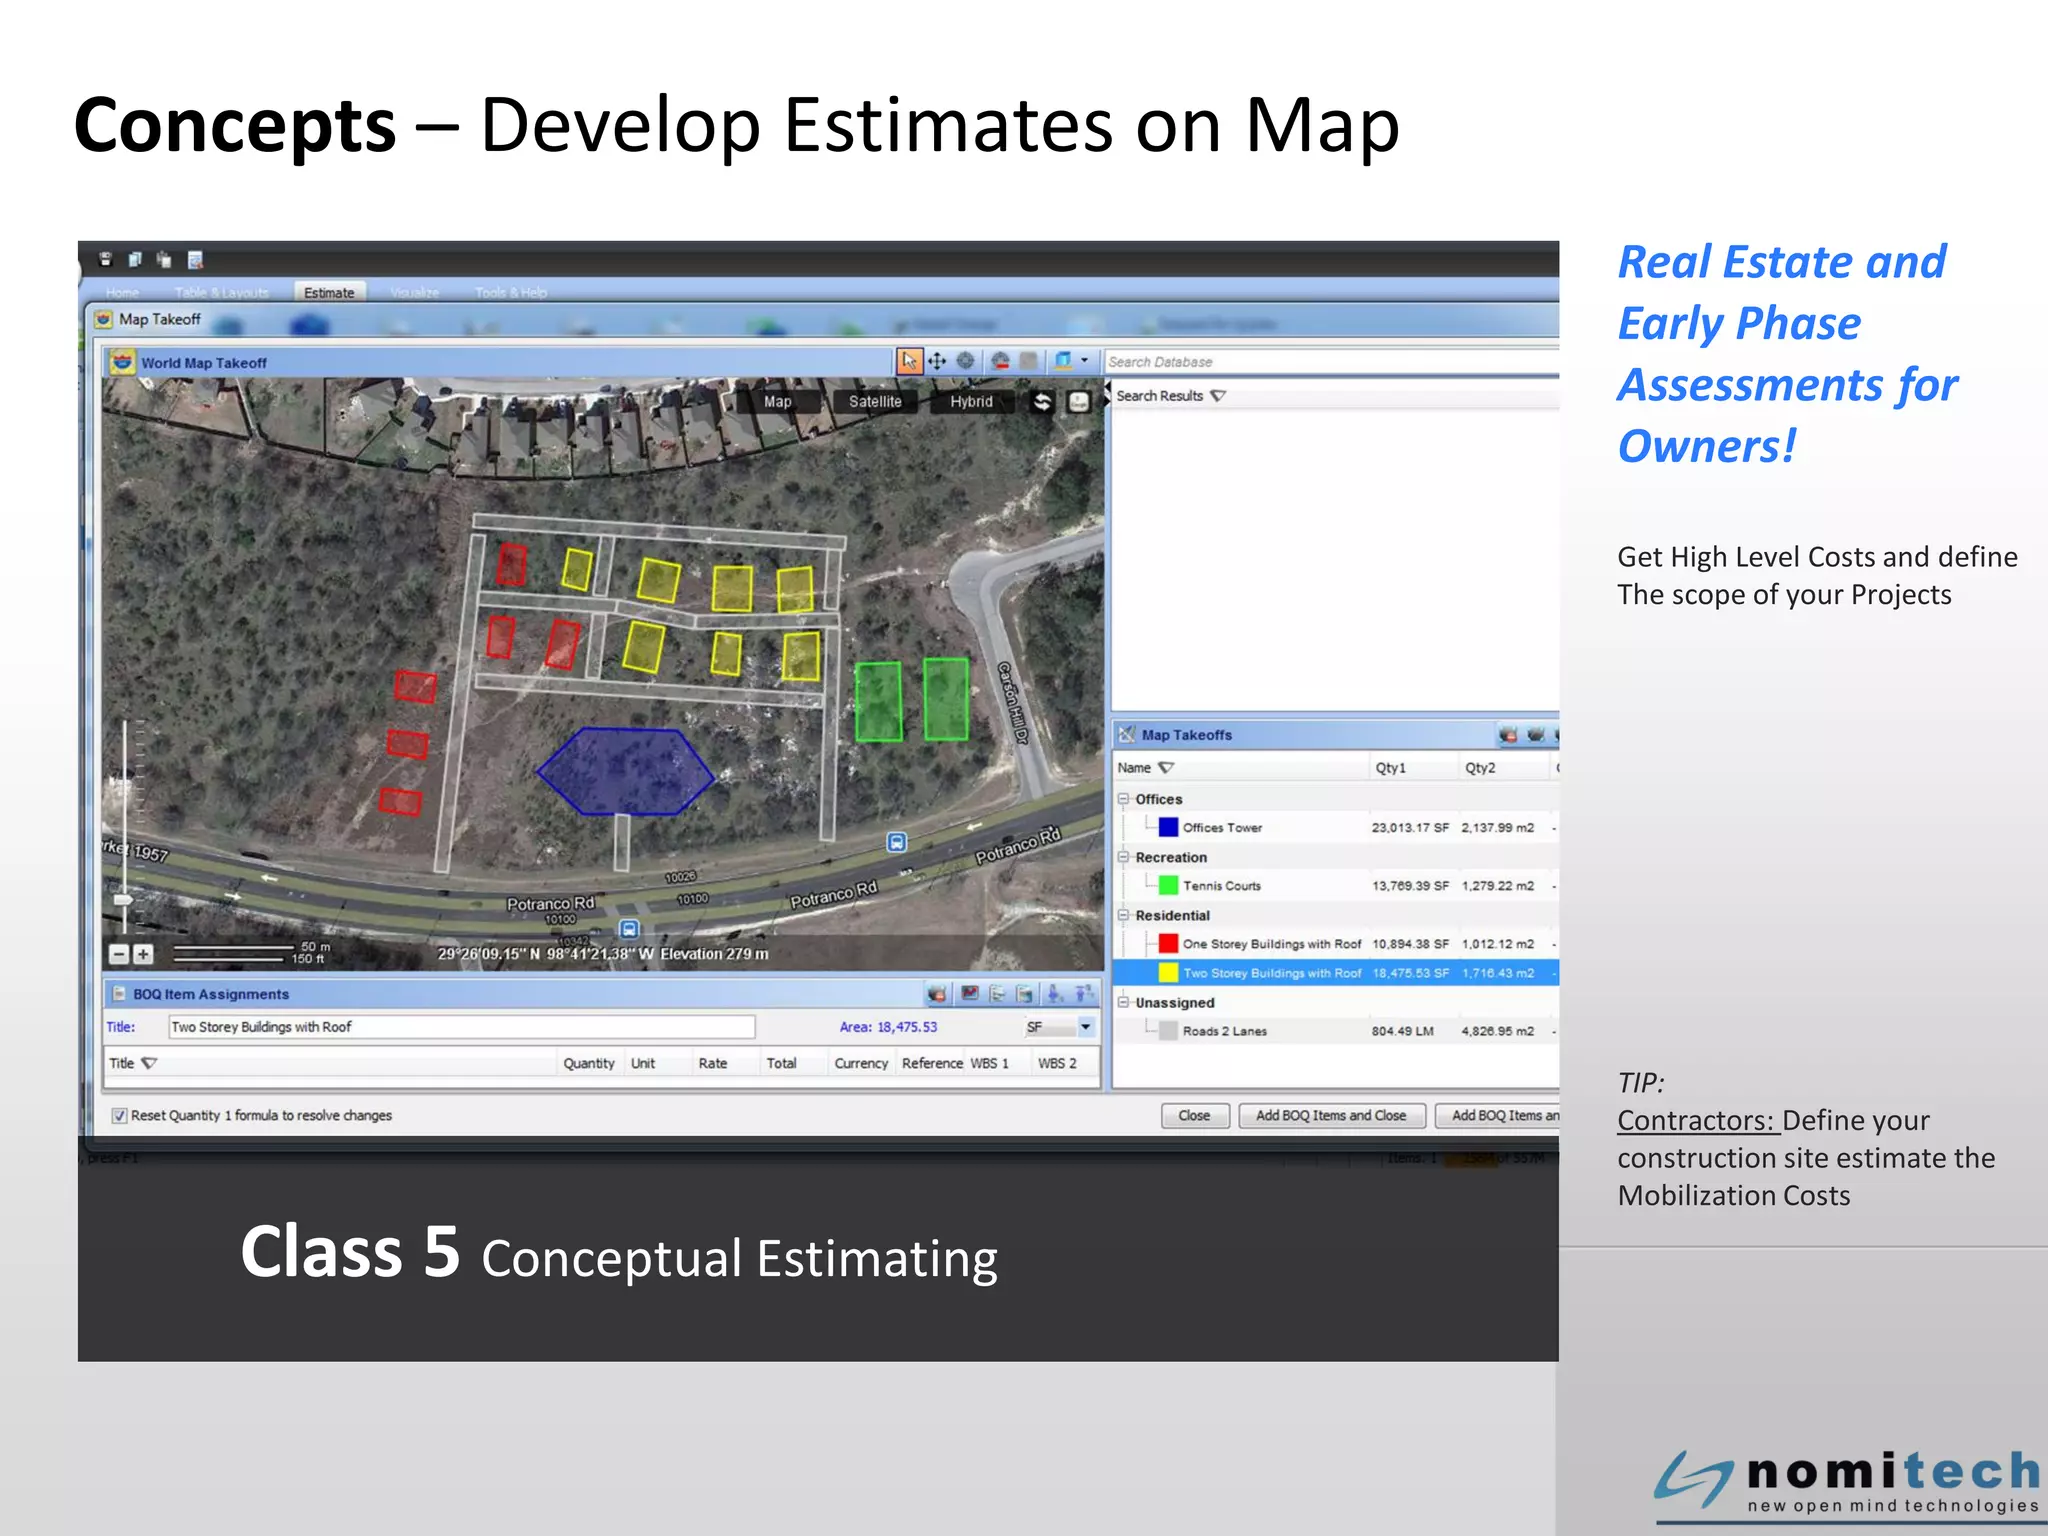Switch map view to Map mode
This screenshot has height=1536, width=2048.
(x=777, y=401)
